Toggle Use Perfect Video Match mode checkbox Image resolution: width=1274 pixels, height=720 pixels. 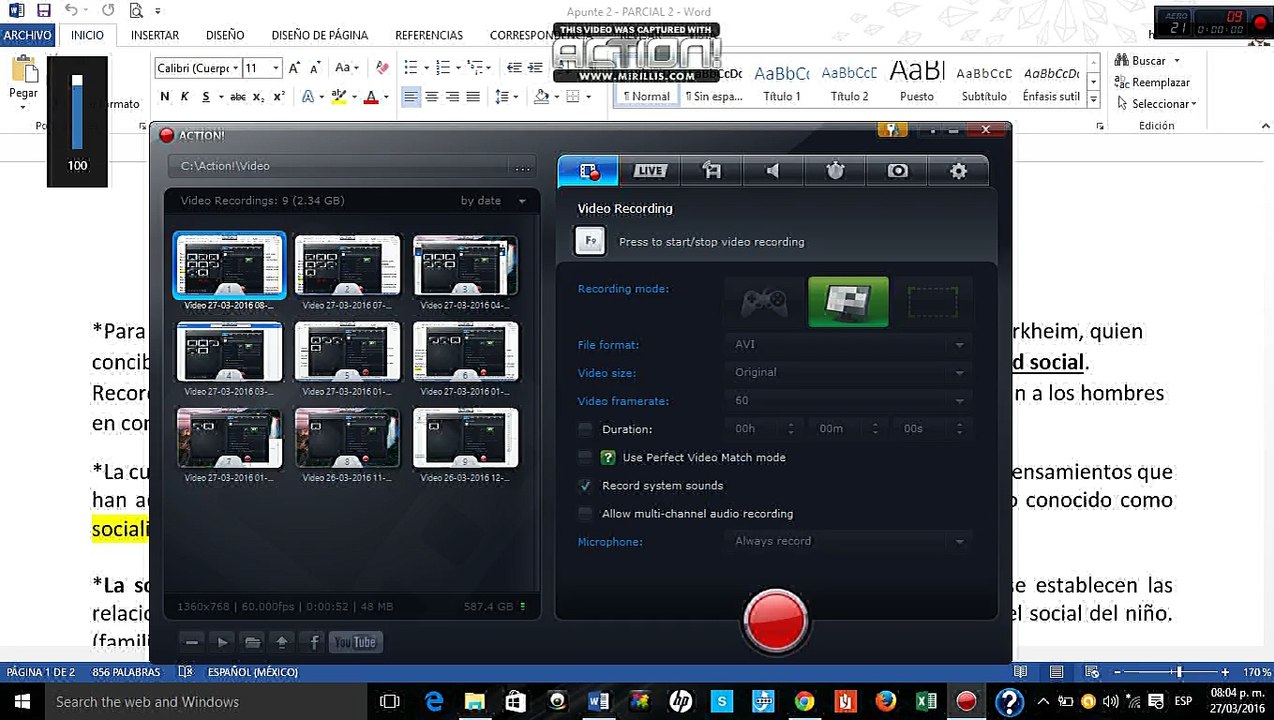pyautogui.click(x=585, y=457)
